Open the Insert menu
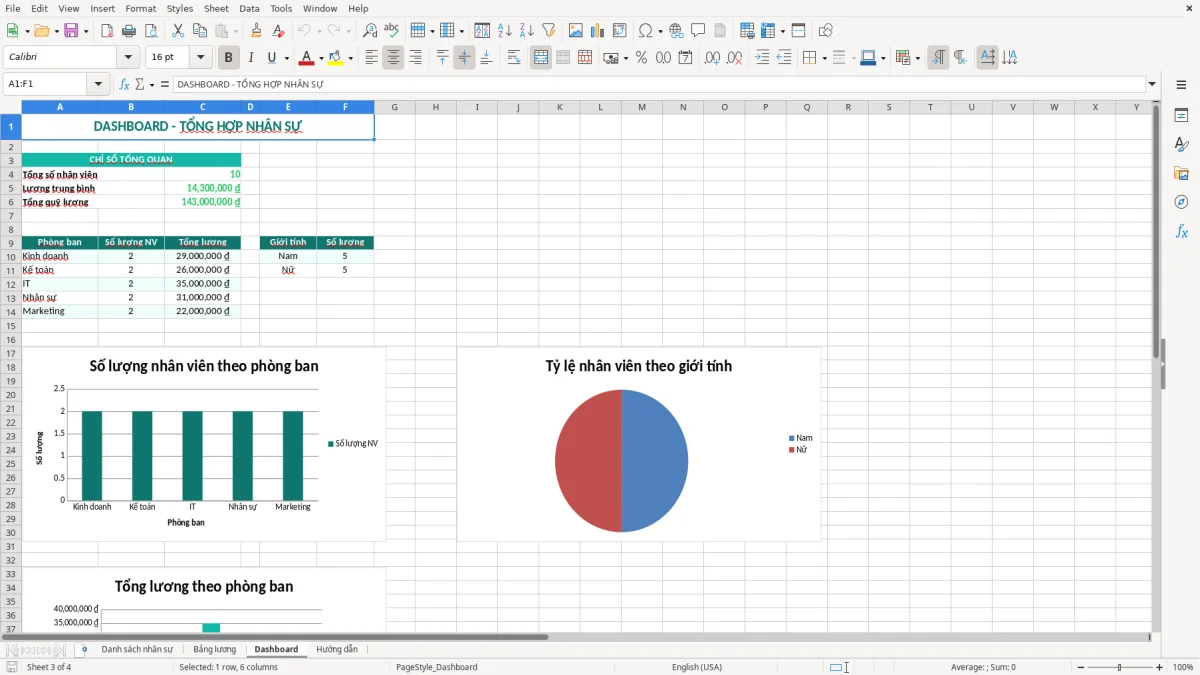The image size is (1200, 675). (x=103, y=8)
